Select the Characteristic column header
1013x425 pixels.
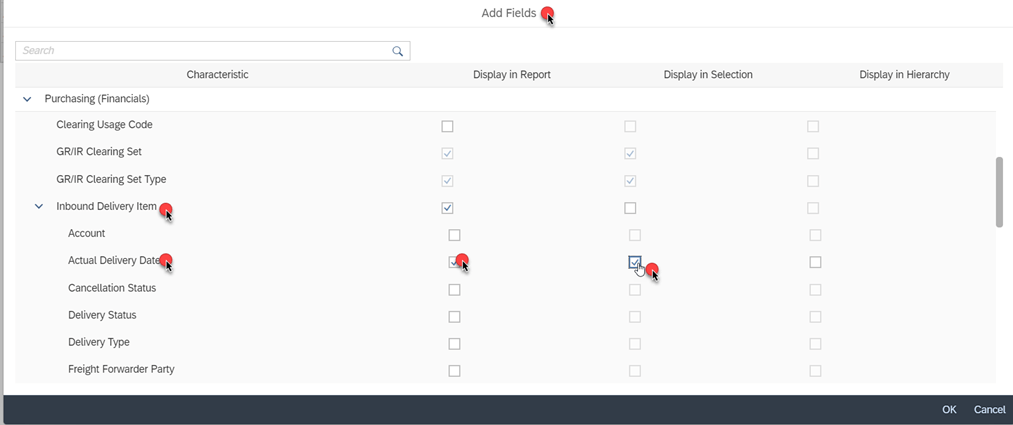click(x=218, y=75)
